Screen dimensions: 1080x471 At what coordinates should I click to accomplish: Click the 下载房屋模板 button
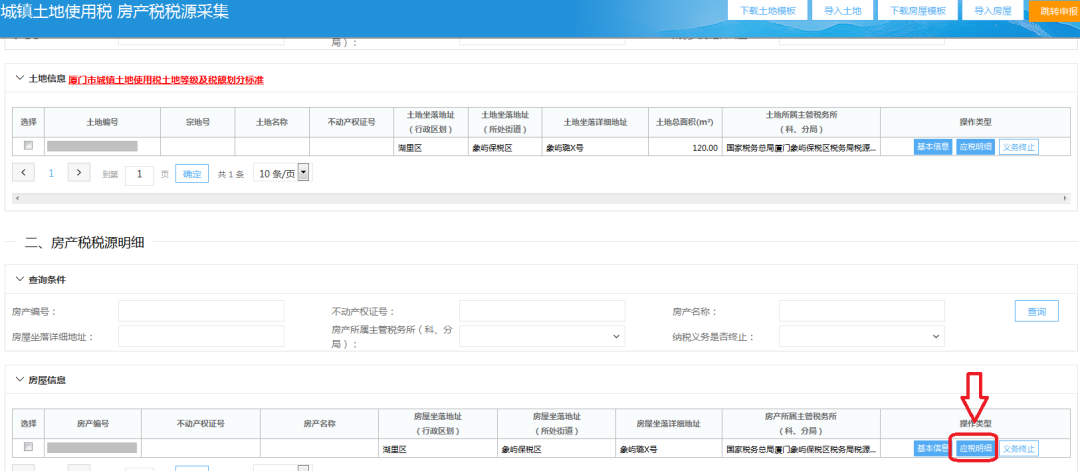click(917, 11)
